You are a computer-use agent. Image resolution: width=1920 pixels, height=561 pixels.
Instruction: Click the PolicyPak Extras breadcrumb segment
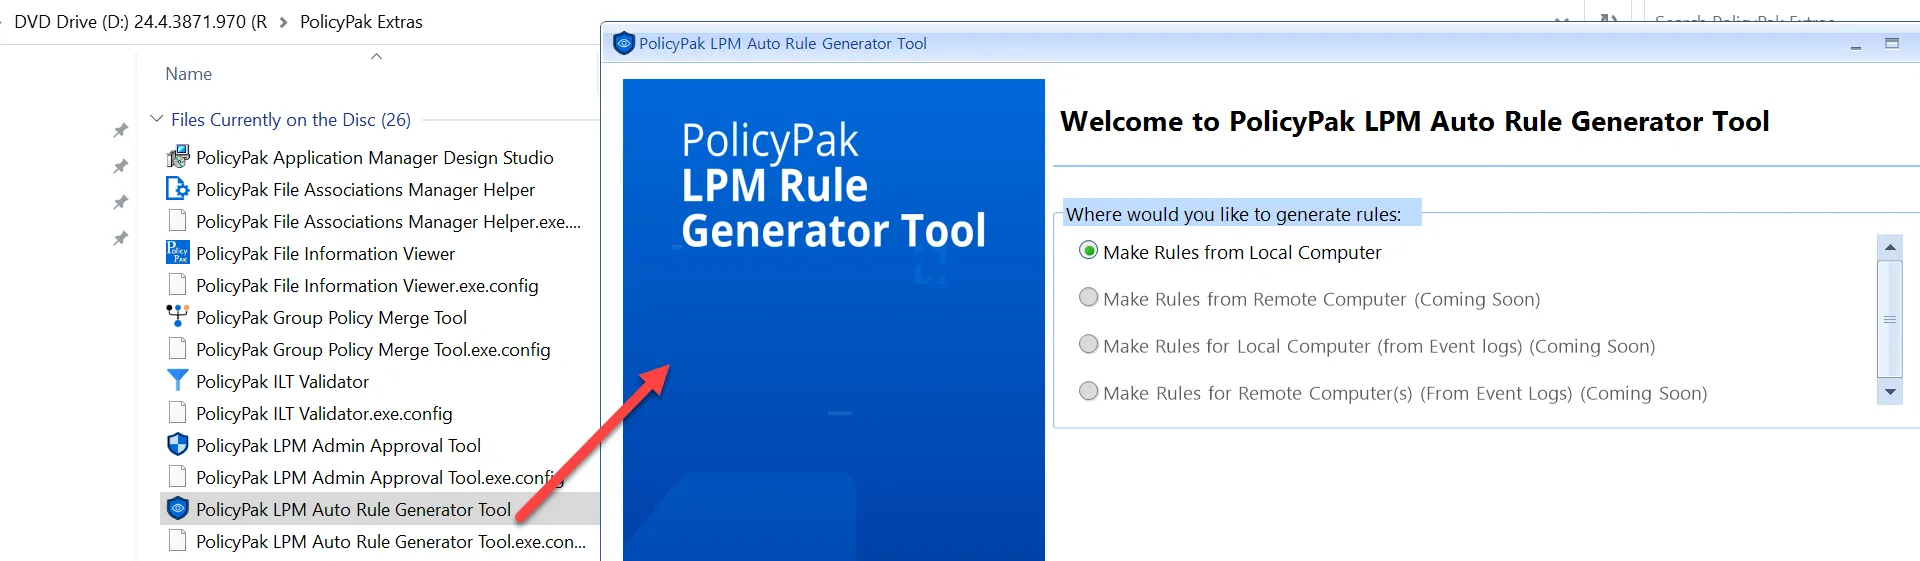click(x=361, y=22)
